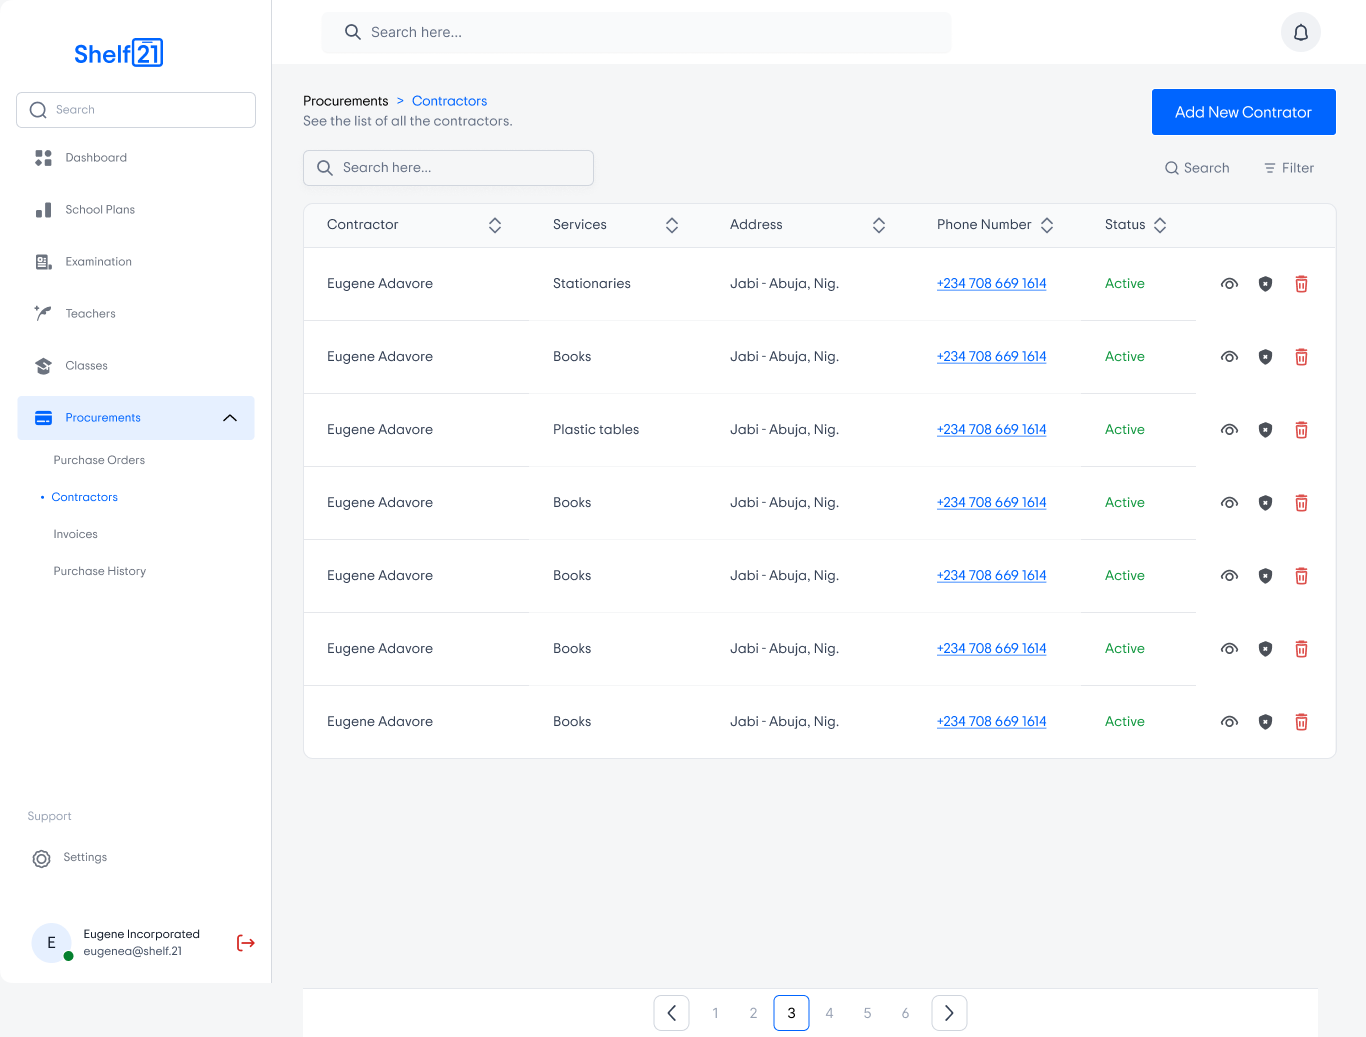The image size is (1366, 1037).
Task: Click the Procurements card icon
Action: 43,418
